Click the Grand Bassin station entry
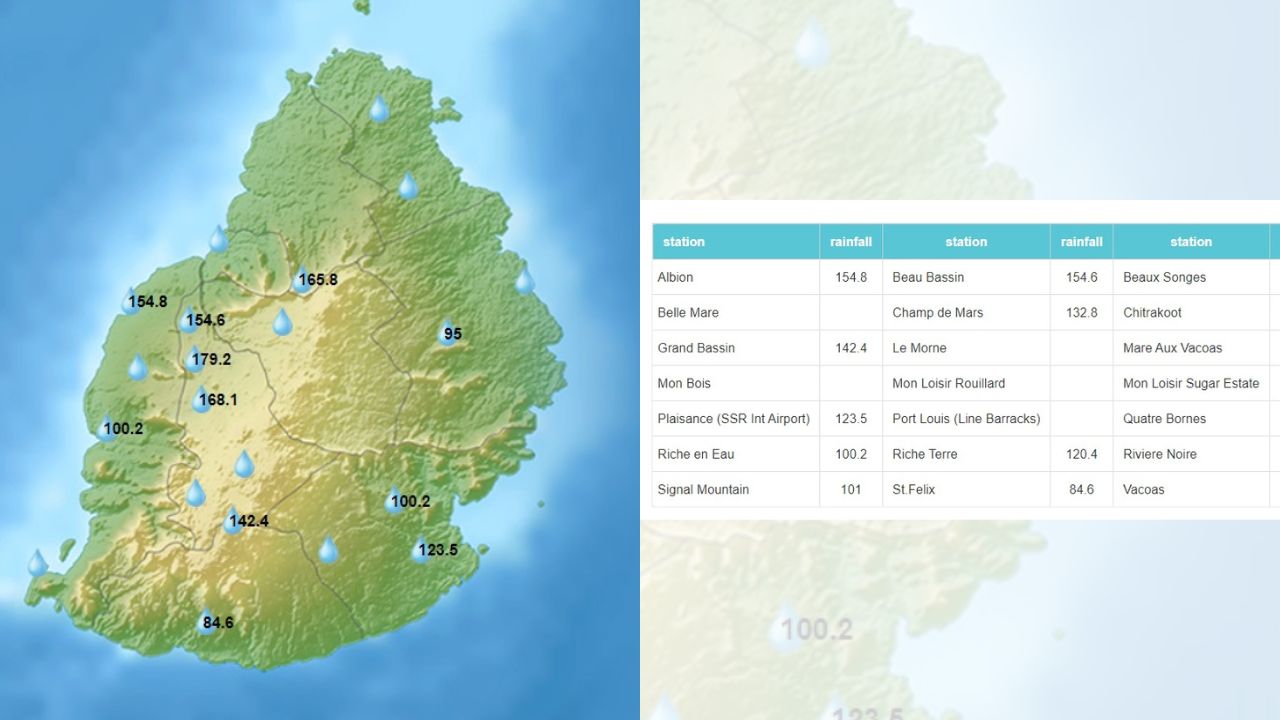 [696, 348]
